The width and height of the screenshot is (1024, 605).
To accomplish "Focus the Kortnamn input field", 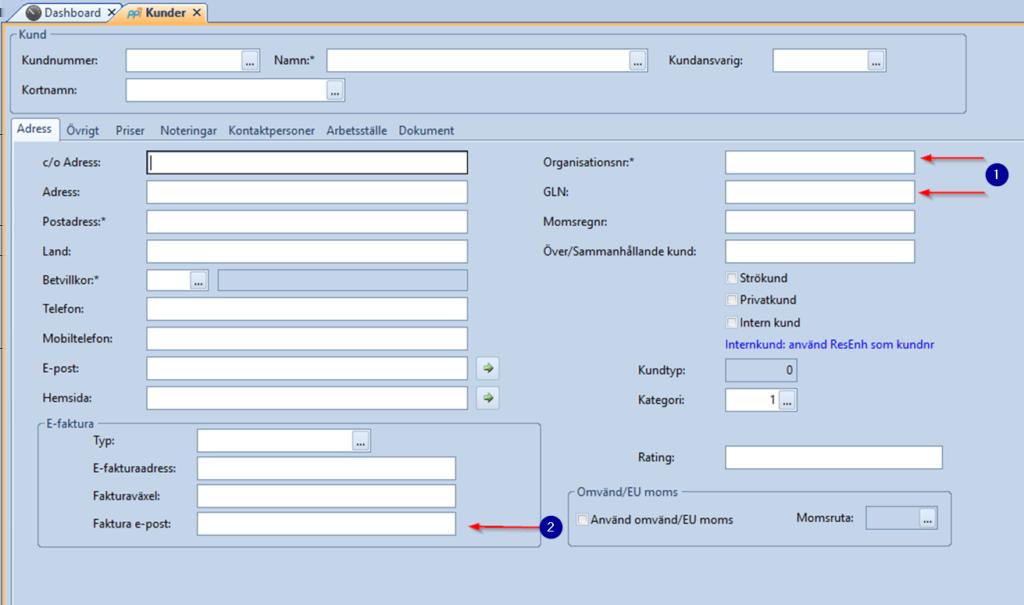I will [227, 90].
